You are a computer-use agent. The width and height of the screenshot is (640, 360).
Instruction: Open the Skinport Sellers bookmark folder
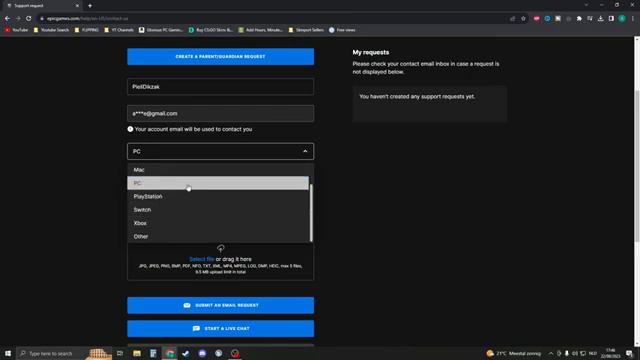coord(306,30)
